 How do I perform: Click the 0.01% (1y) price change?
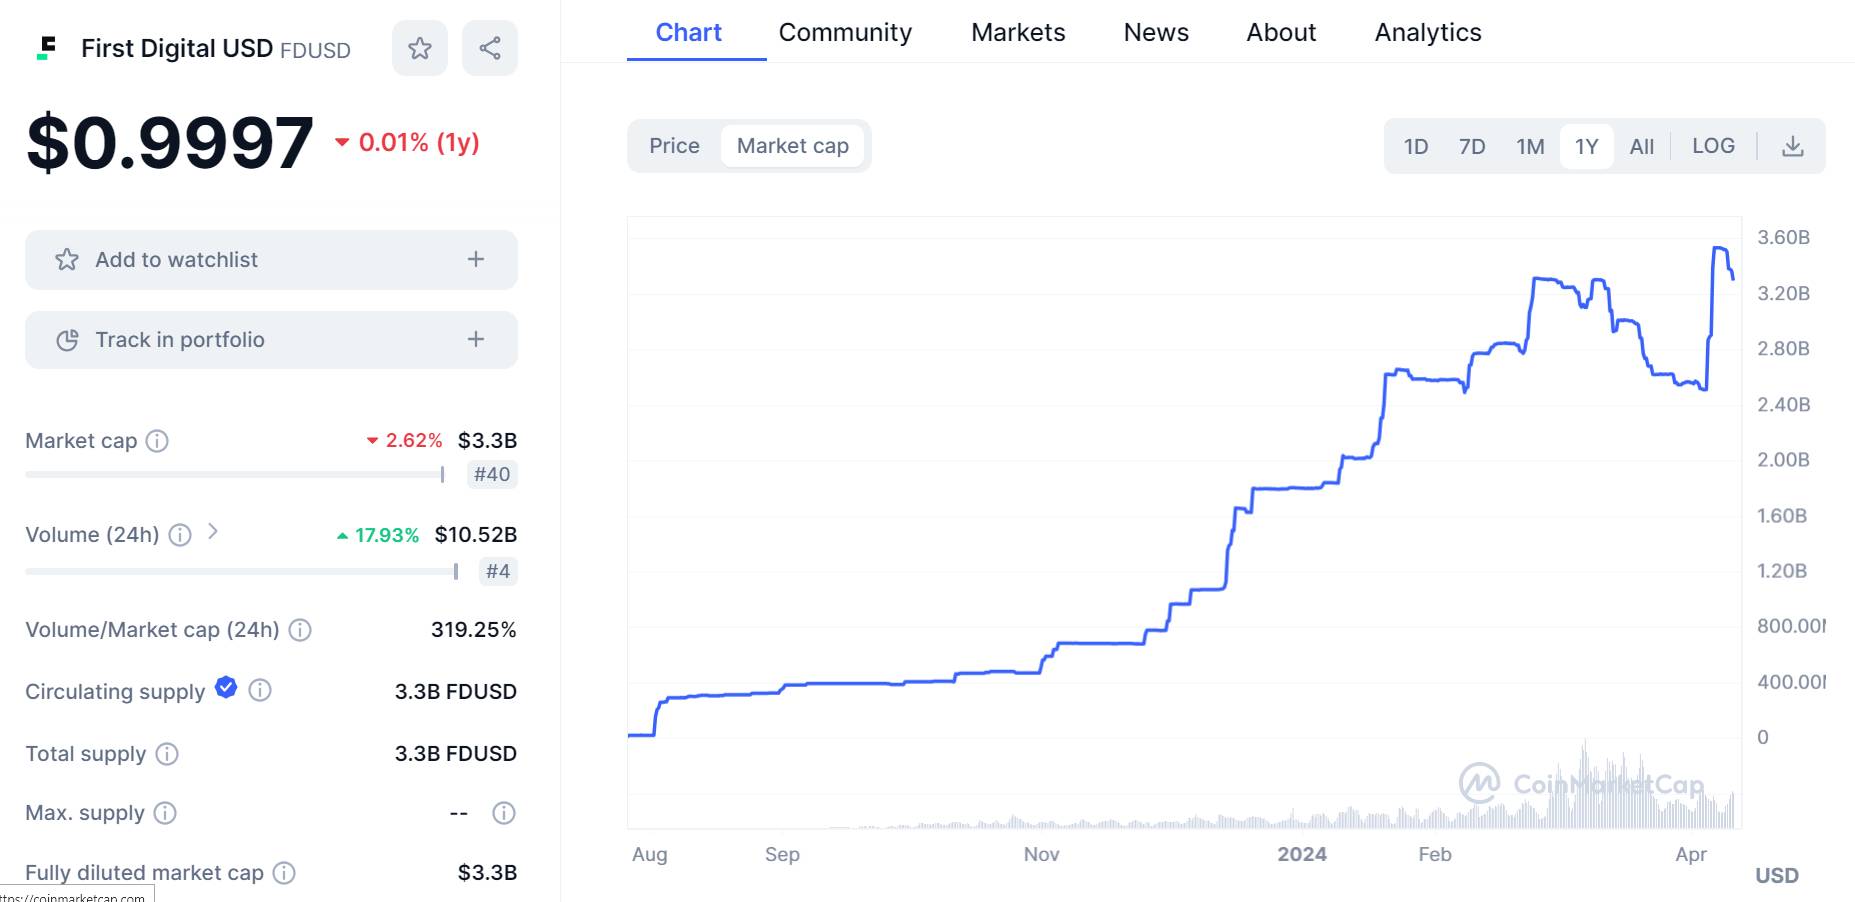[x=407, y=143]
